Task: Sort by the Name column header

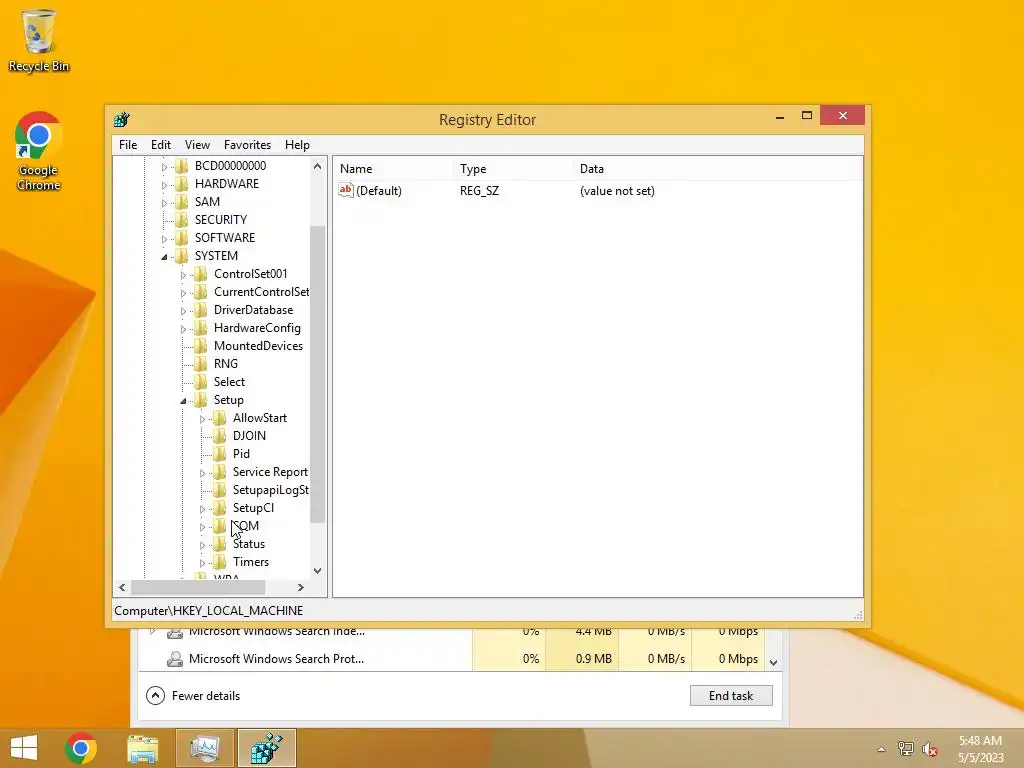Action: click(393, 168)
